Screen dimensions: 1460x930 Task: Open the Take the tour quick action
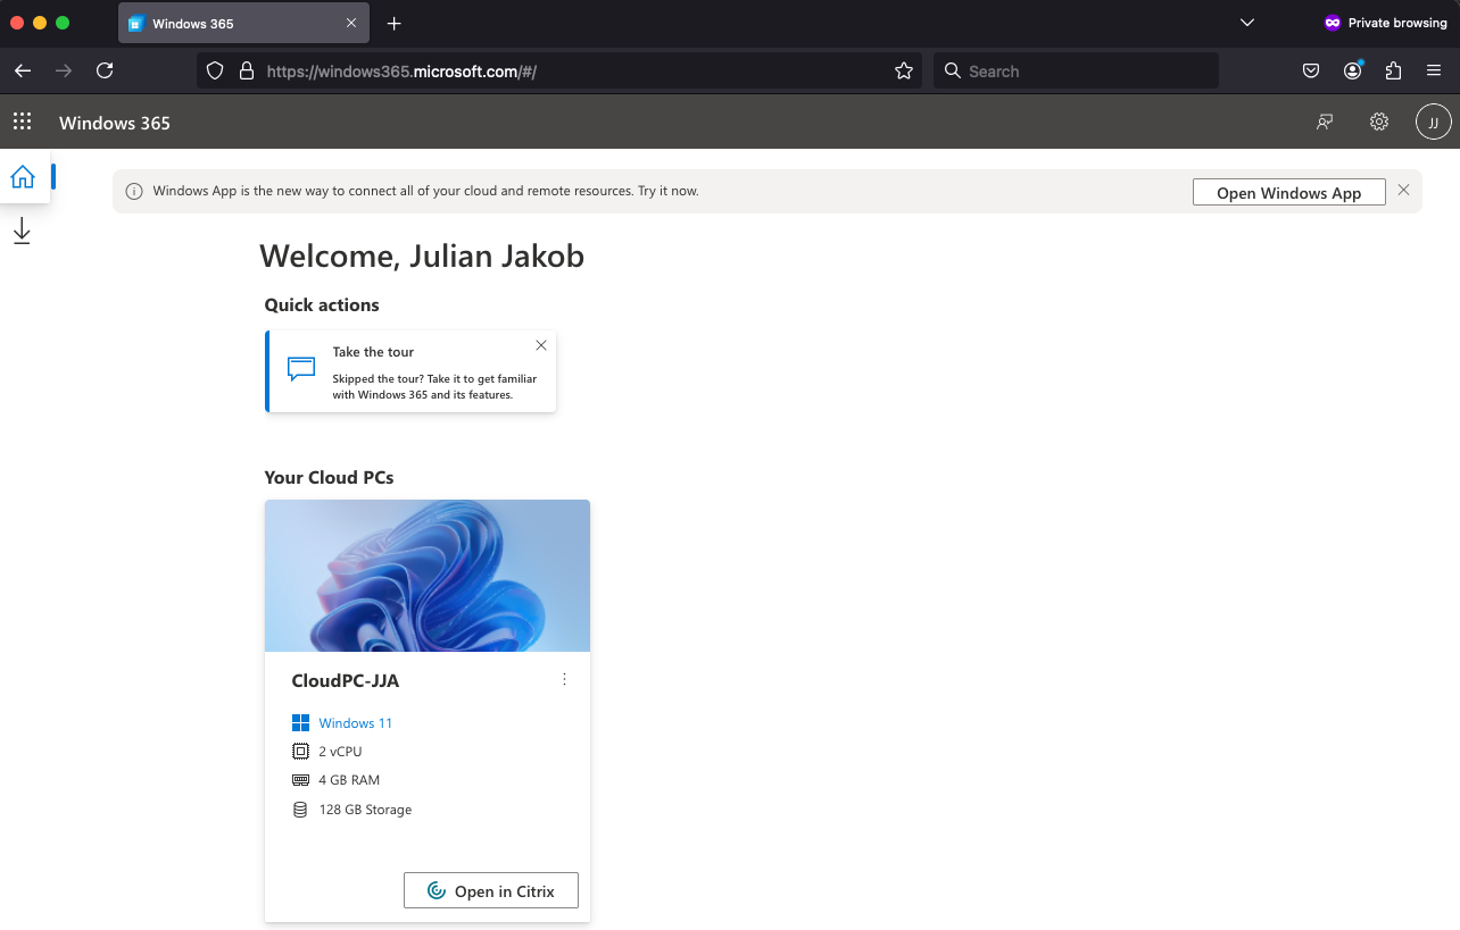click(410, 371)
